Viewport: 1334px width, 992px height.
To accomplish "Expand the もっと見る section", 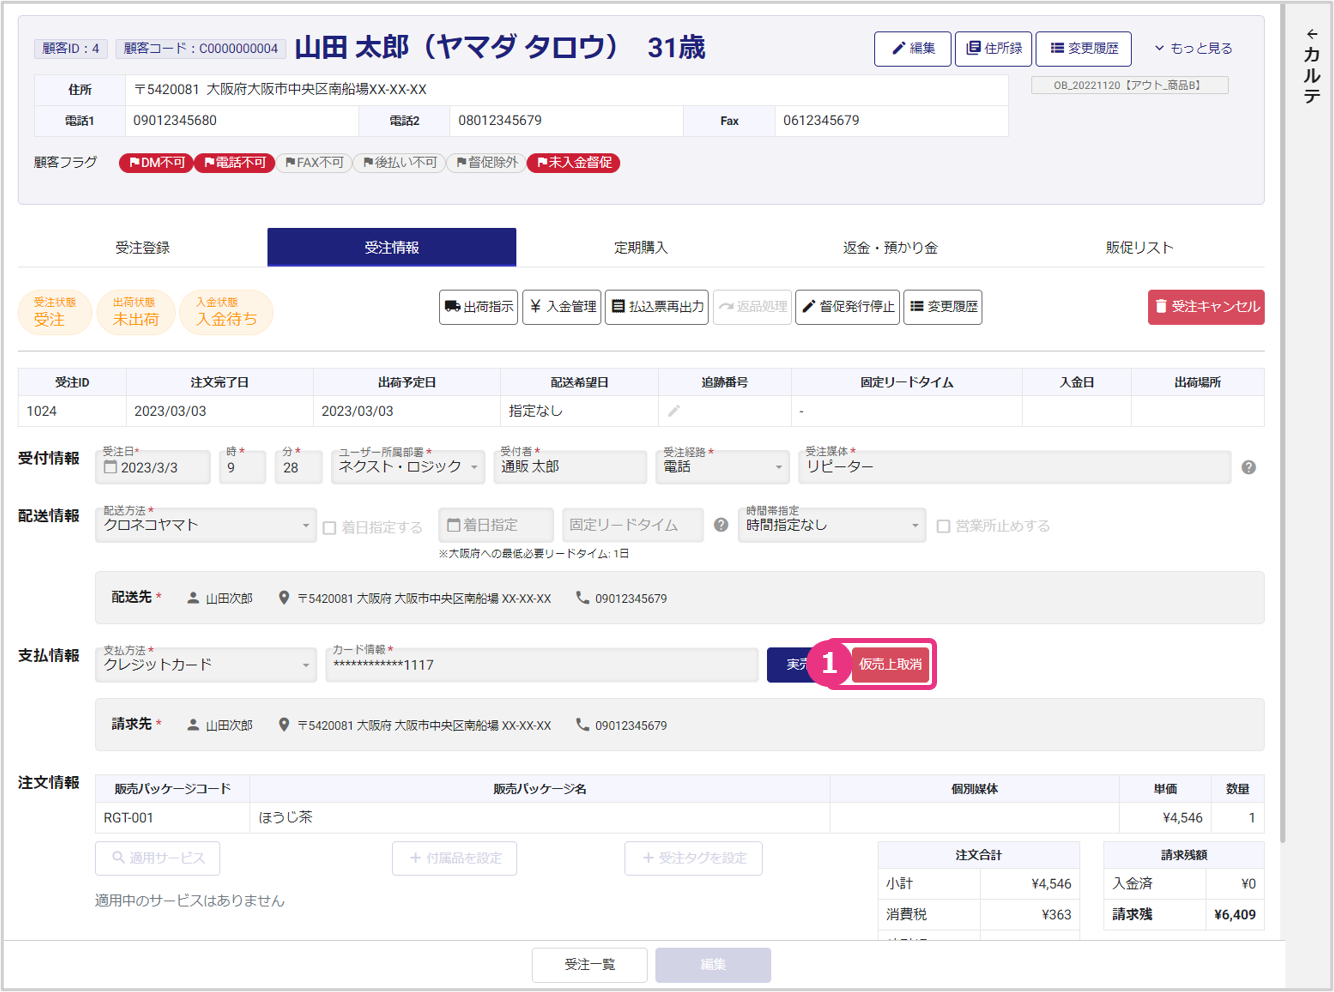I will 1192,48.
